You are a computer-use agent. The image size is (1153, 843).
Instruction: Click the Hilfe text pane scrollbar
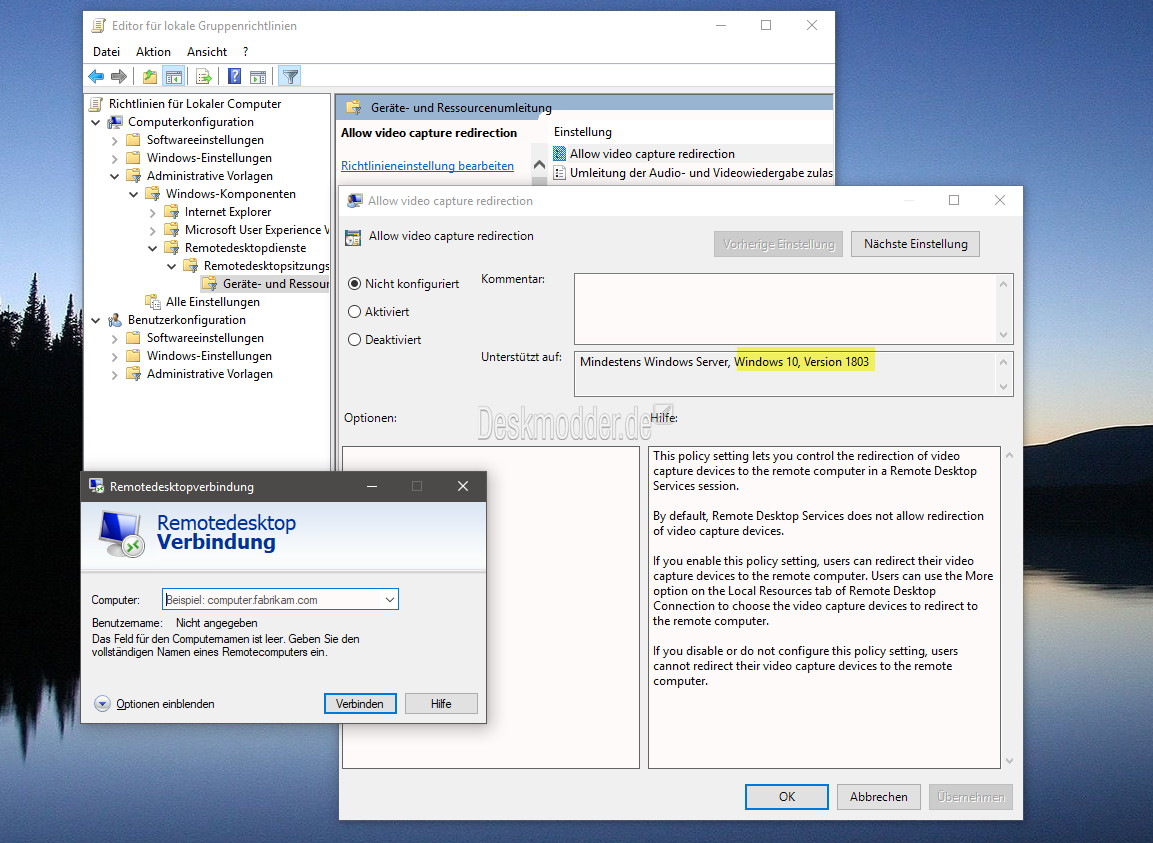[x=1009, y=608]
